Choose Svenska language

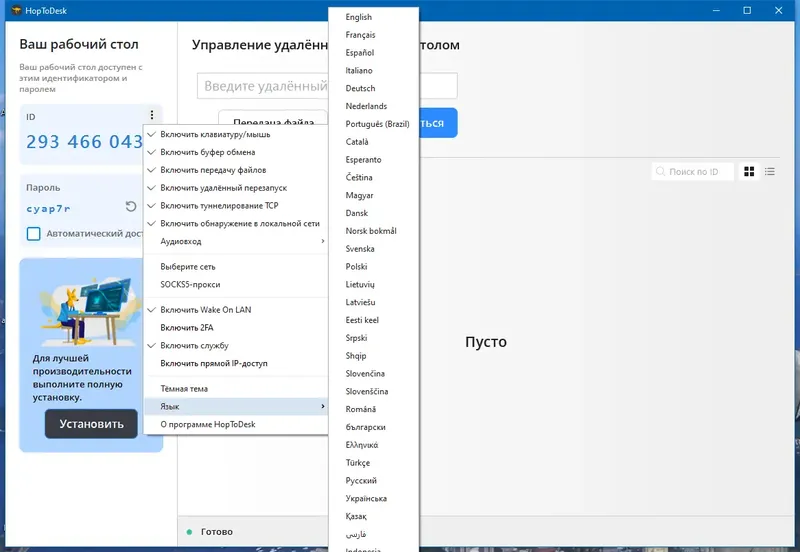(373, 249)
